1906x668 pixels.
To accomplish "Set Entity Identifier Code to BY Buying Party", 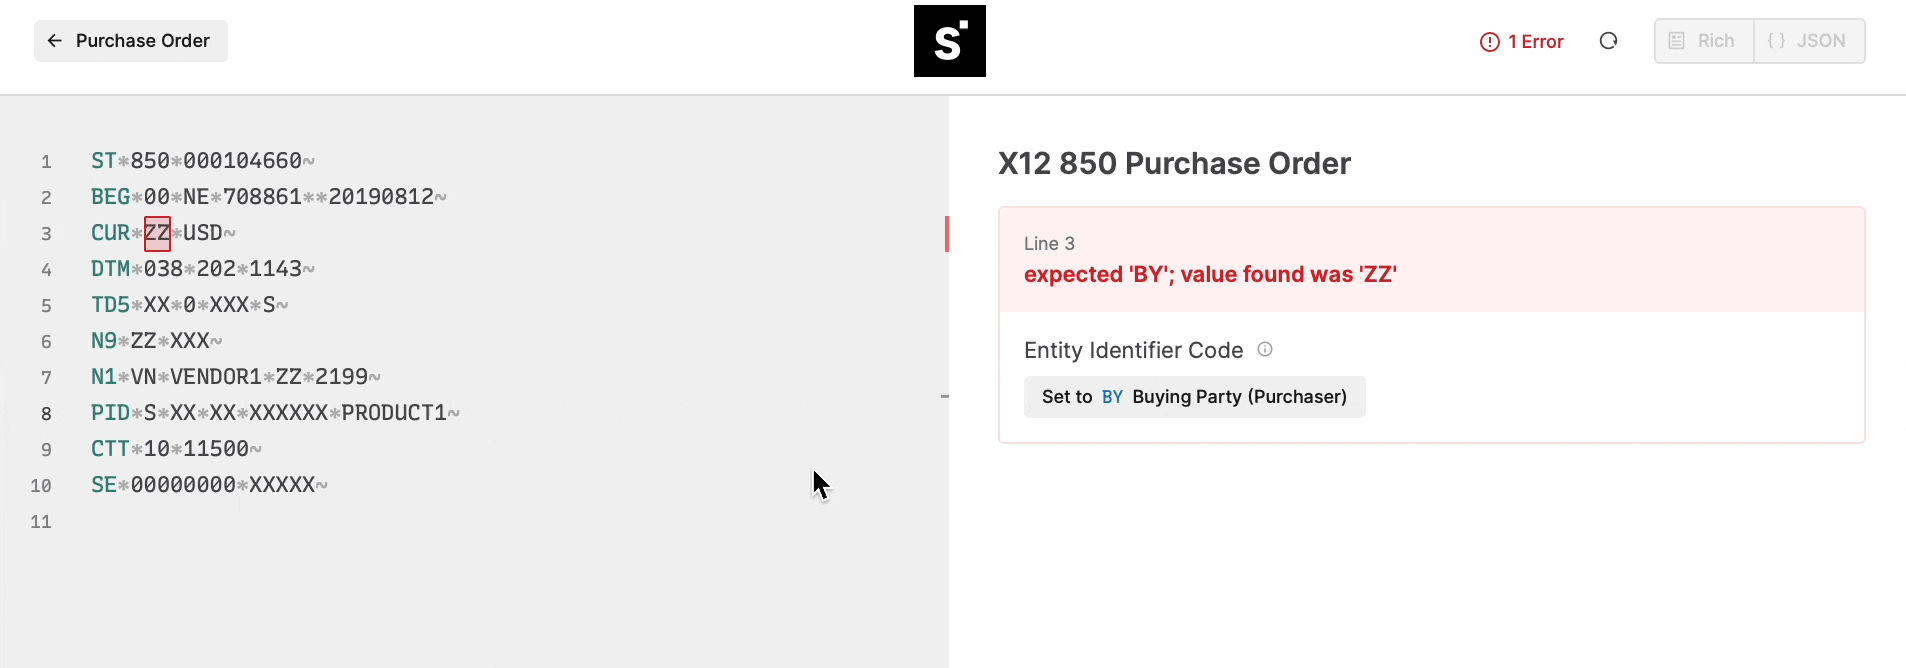I will [1195, 397].
